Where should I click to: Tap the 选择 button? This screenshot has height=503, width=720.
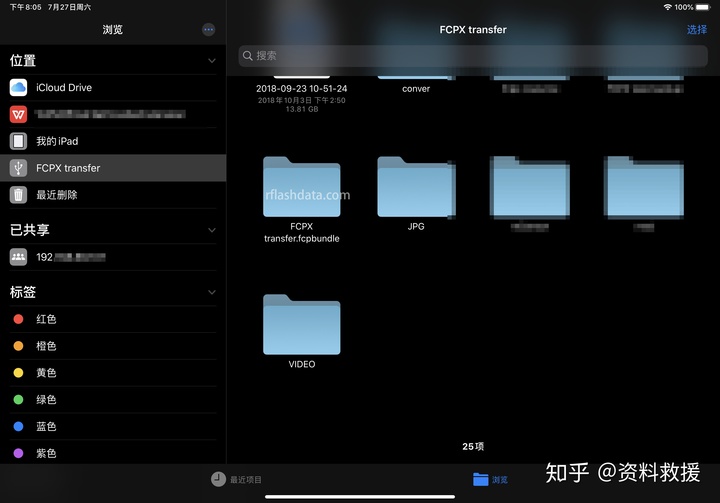click(697, 30)
